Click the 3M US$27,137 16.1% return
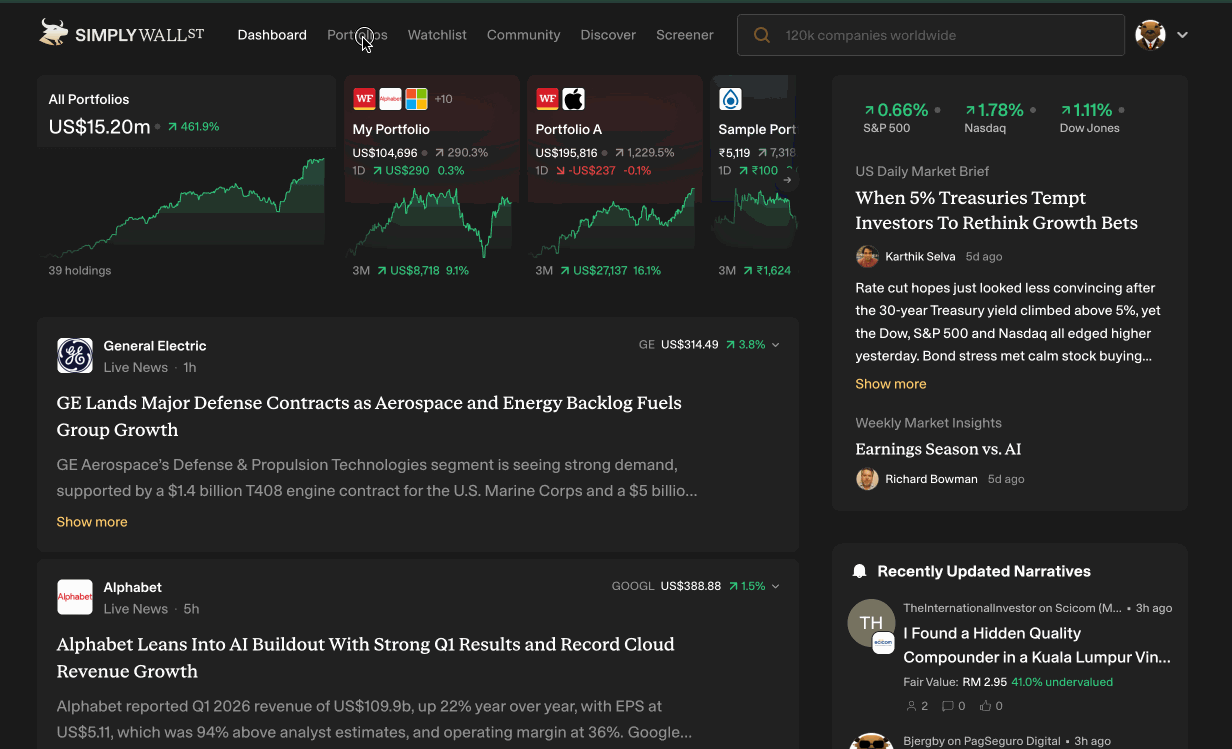Viewport: 1232px width, 749px height. point(598,271)
